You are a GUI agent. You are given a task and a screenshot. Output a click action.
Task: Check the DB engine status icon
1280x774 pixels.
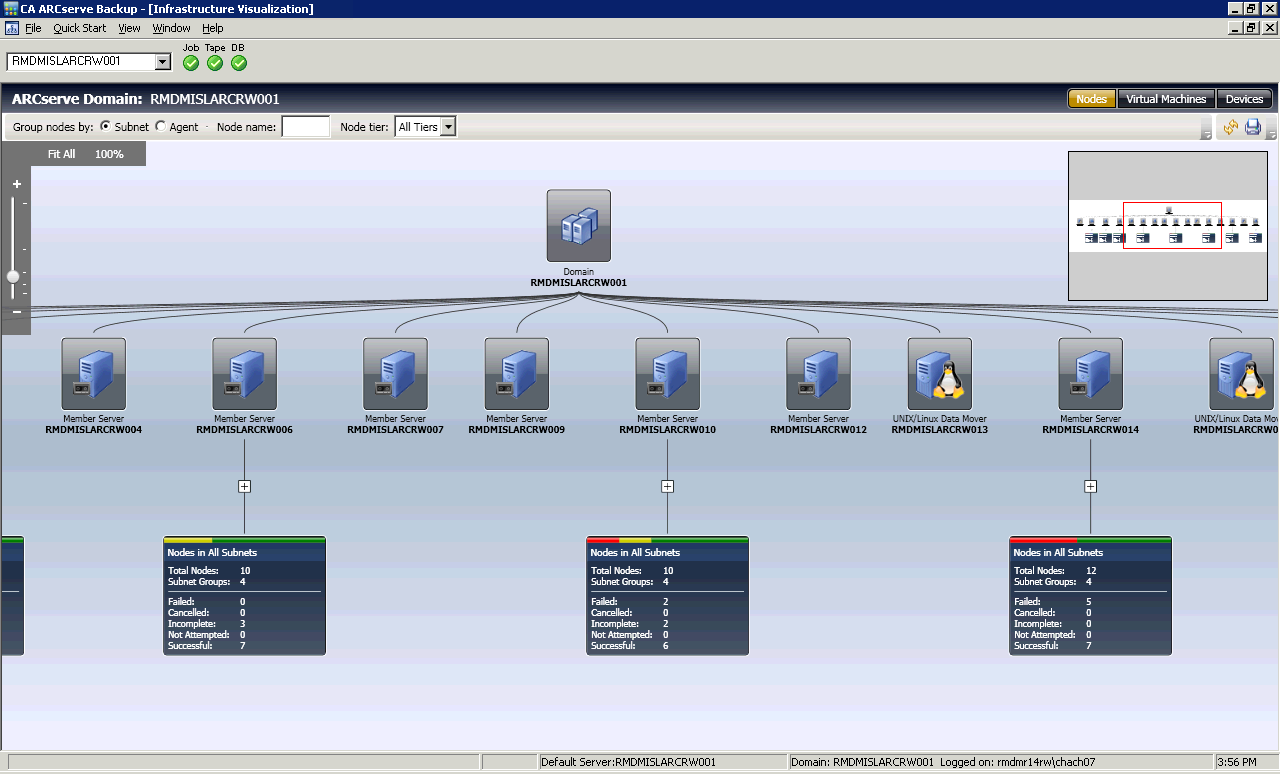[238, 61]
